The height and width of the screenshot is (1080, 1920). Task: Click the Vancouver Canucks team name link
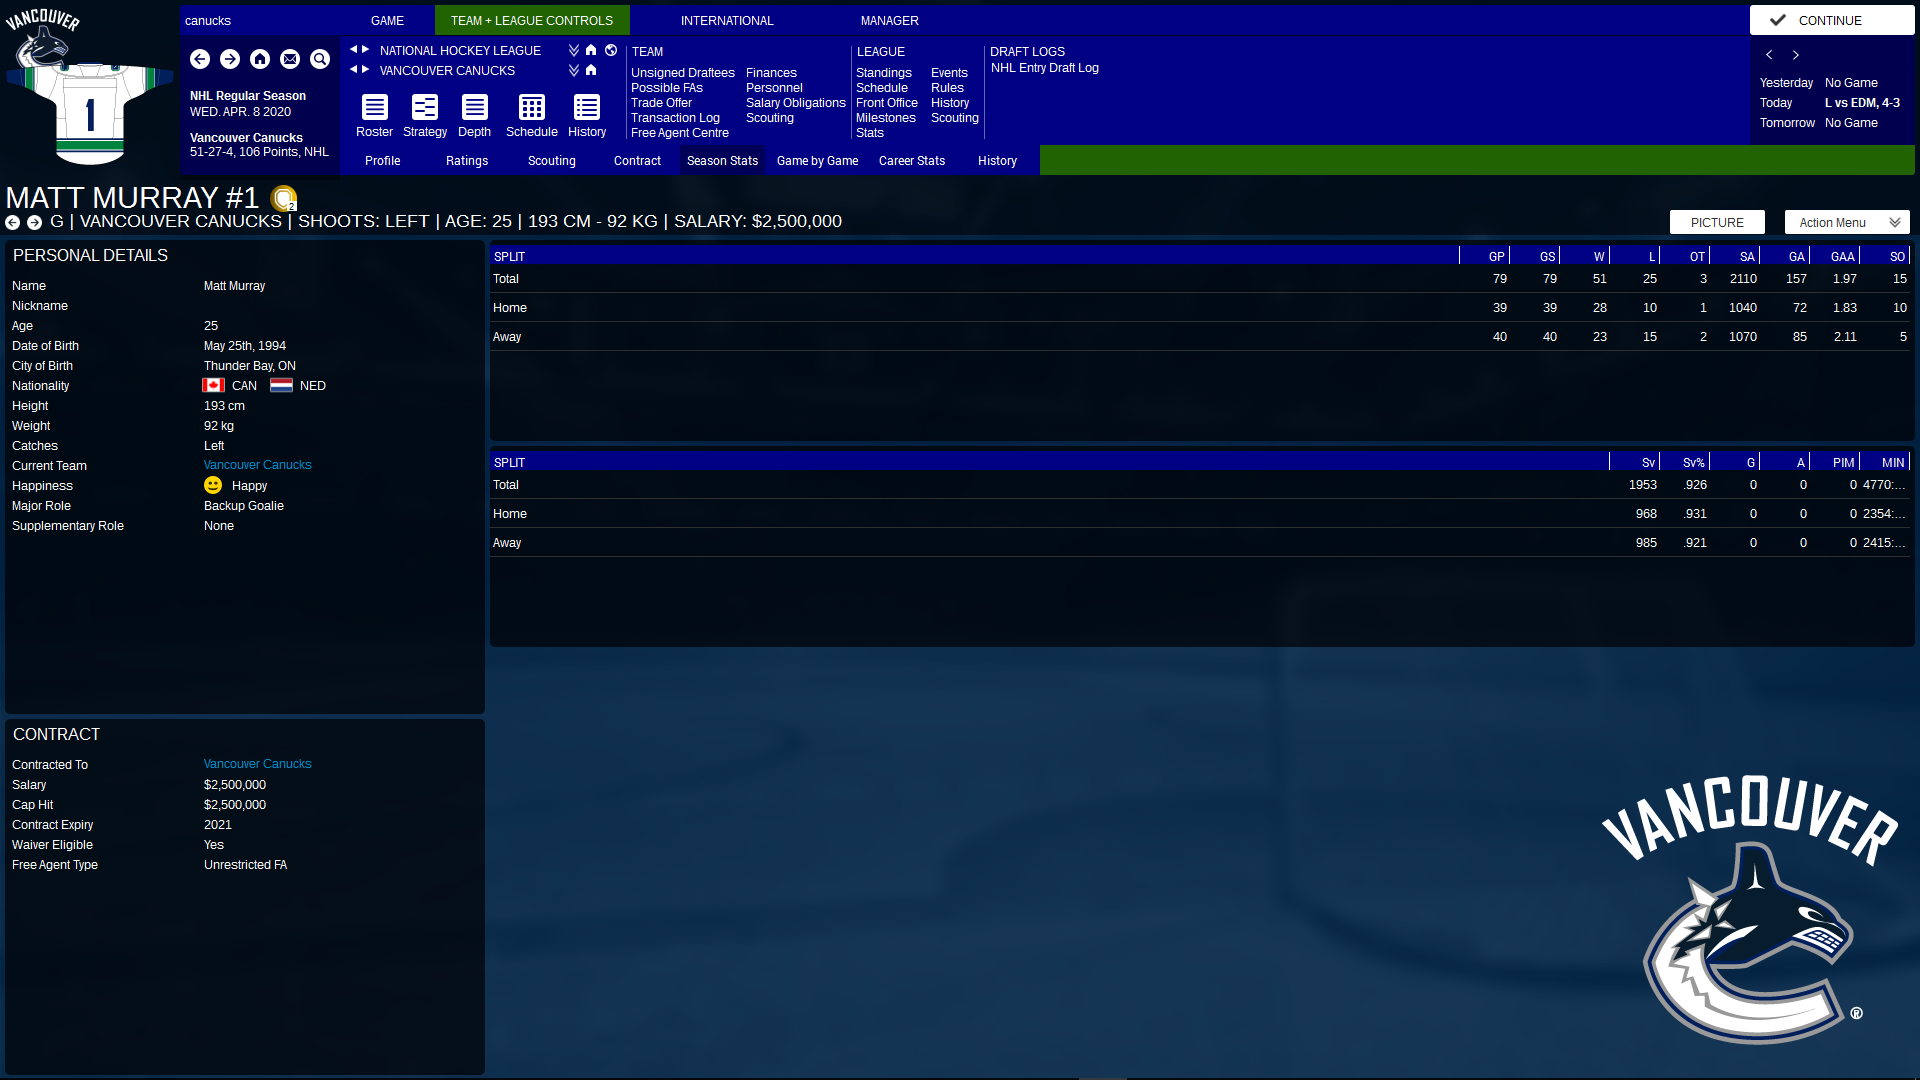click(x=257, y=464)
